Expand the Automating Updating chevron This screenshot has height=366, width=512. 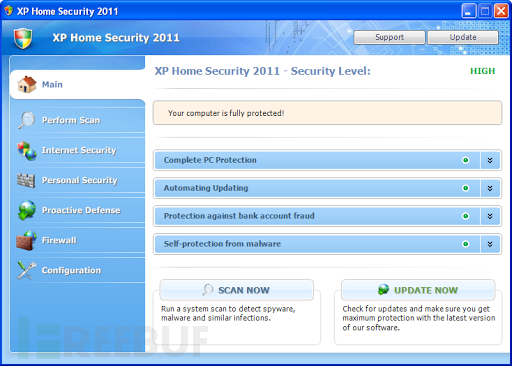click(490, 188)
